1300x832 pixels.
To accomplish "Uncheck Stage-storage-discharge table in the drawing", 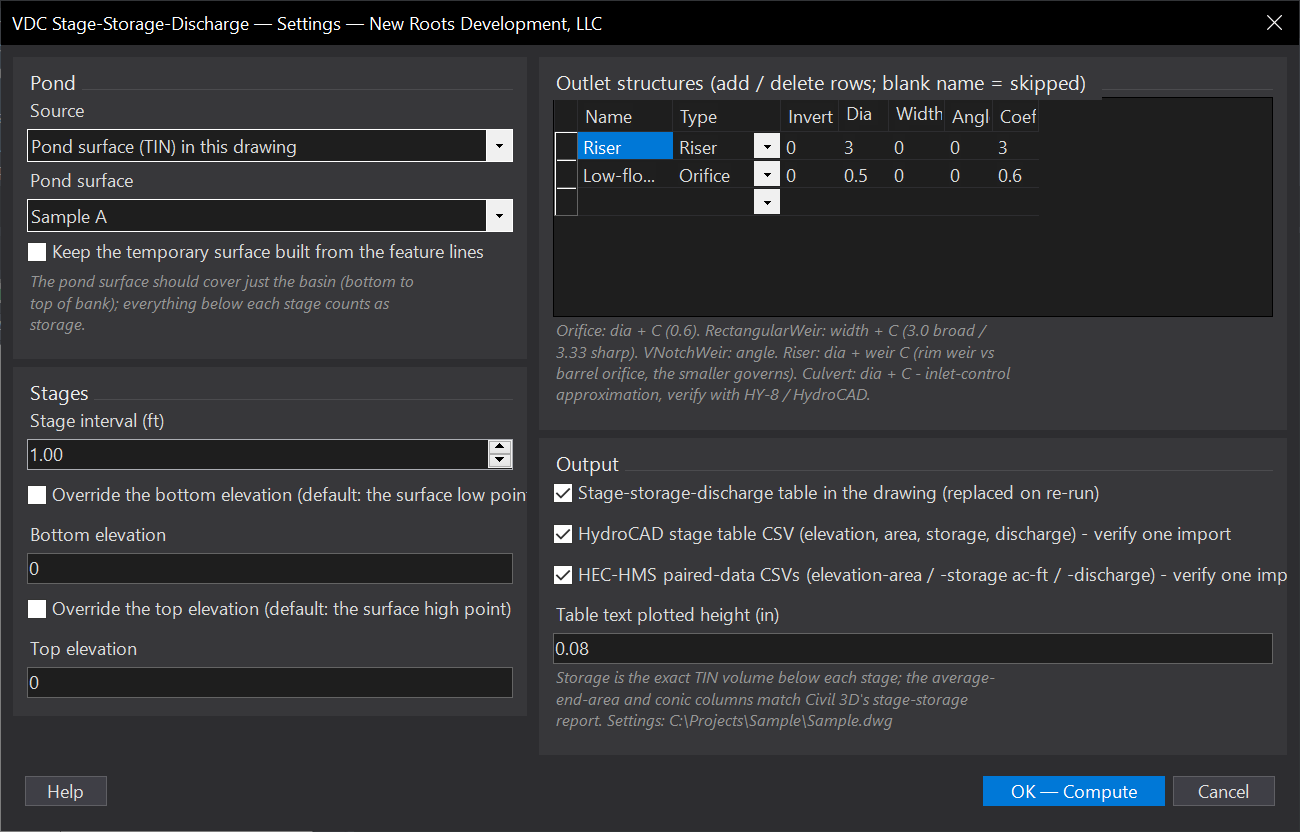I will click(x=563, y=493).
